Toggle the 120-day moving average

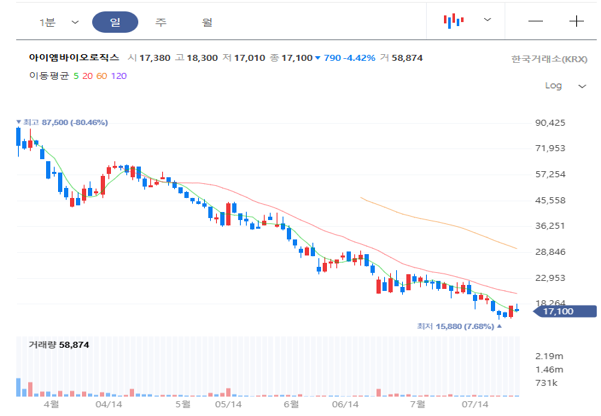(x=119, y=76)
